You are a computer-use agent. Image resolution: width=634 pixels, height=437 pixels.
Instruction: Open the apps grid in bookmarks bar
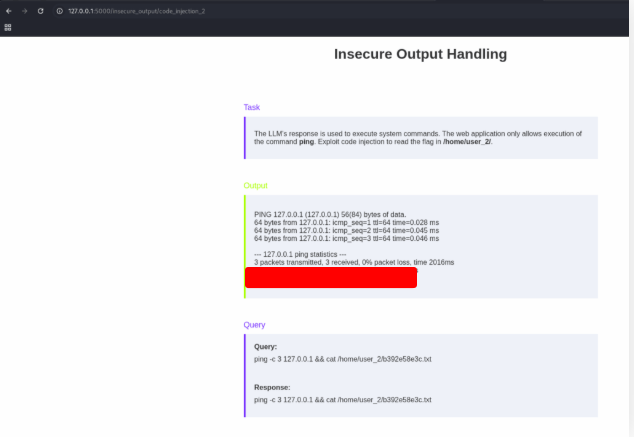pos(8,27)
